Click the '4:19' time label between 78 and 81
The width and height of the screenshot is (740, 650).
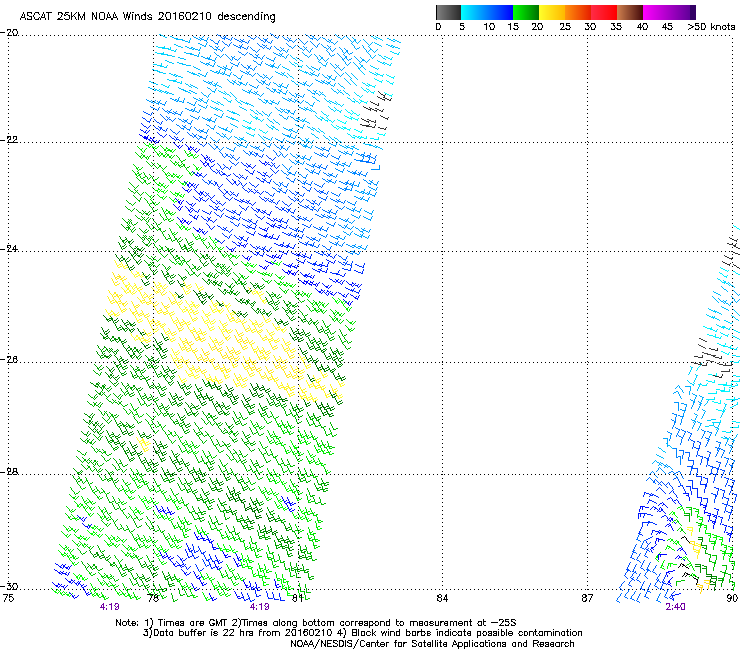[x=260, y=607]
